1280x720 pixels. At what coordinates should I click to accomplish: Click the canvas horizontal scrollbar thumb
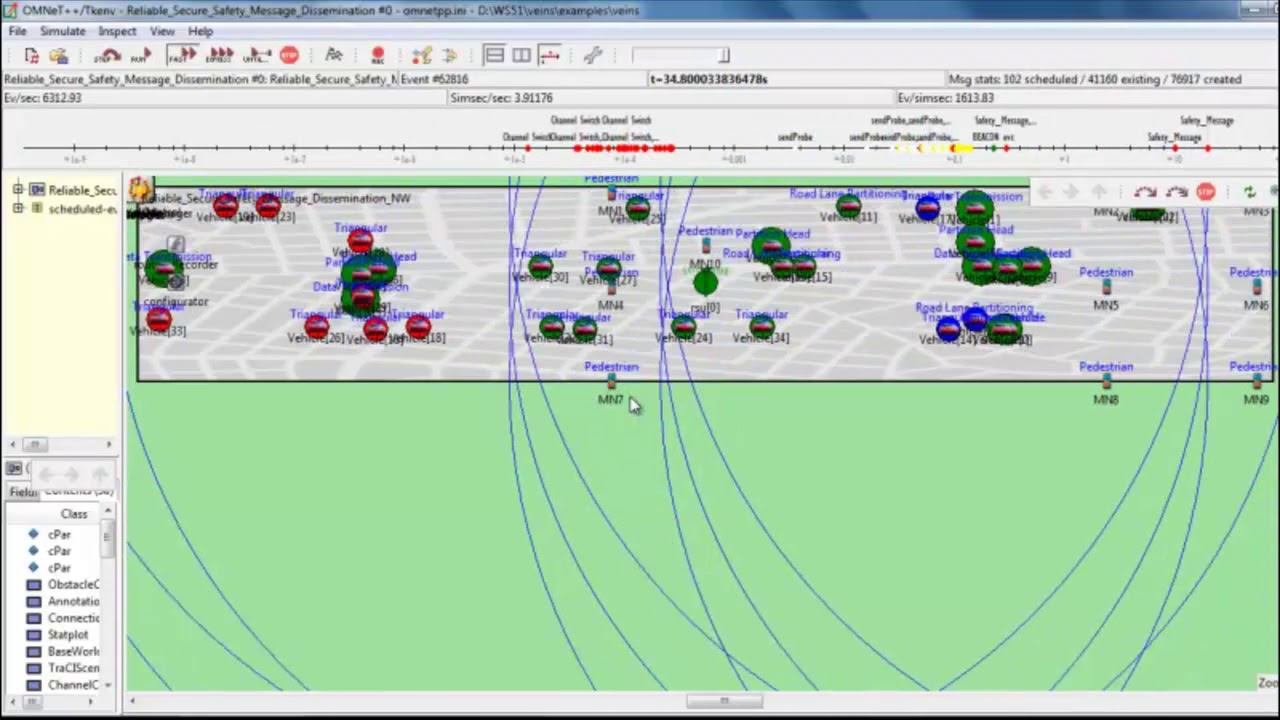(724, 701)
